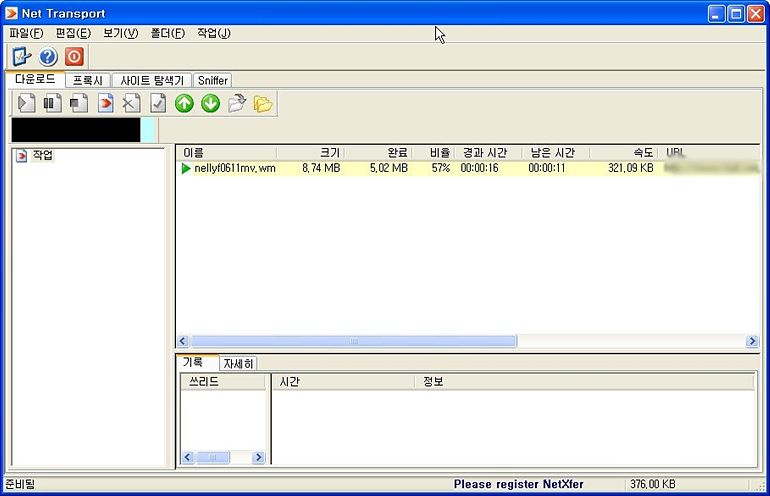Move job down with green down arrow
The height and width of the screenshot is (496, 770).
(x=211, y=104)
